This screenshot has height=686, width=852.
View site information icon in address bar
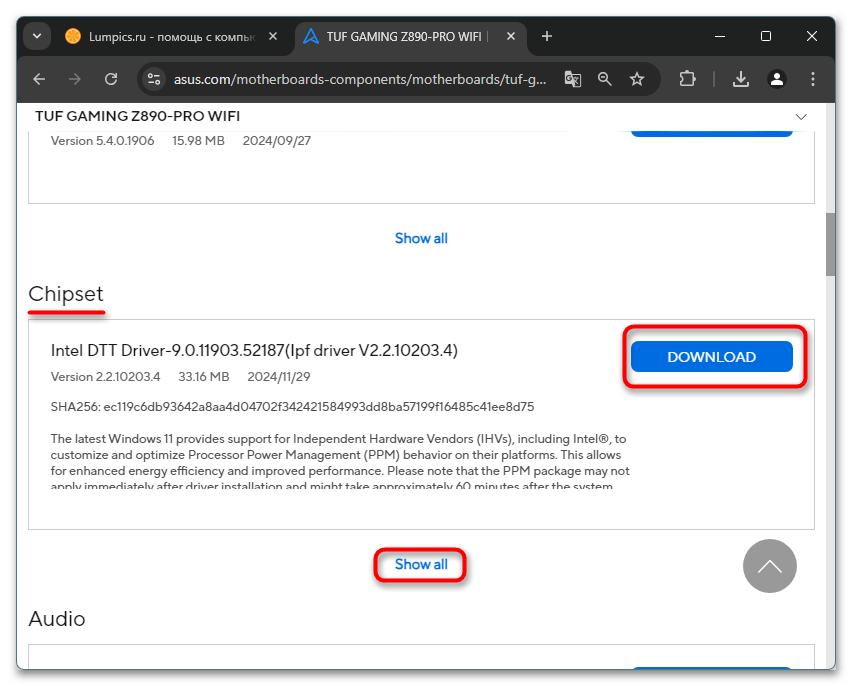[x=154, y=79]
